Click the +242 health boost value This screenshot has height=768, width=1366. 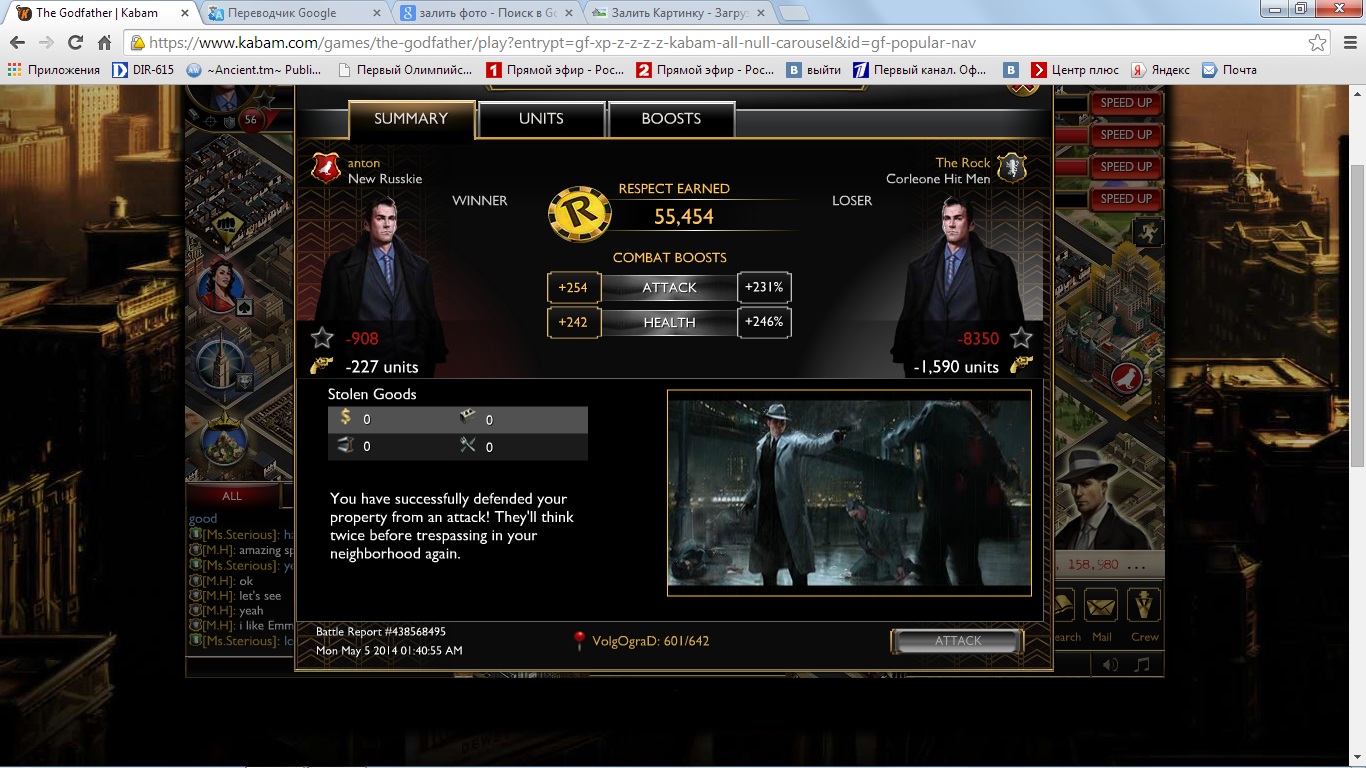(x=573, y=323)
